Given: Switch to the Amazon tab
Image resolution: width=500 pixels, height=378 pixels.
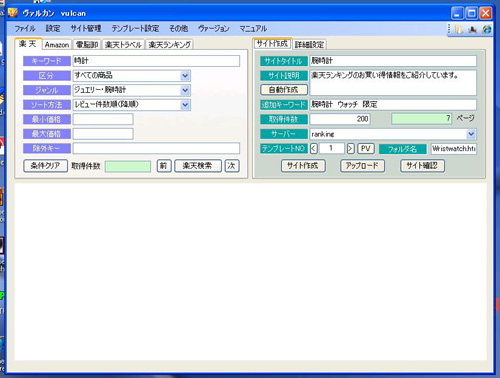Looking at the screenshot, I should [57, 45].
